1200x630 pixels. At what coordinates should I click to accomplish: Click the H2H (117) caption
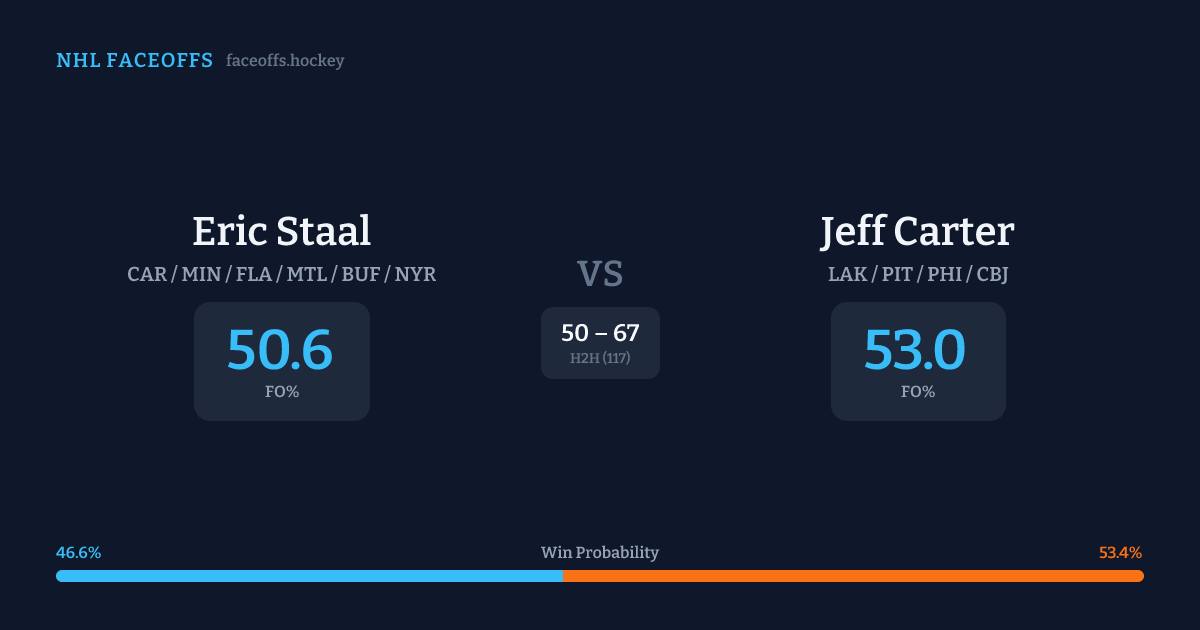tap(600, 358)
